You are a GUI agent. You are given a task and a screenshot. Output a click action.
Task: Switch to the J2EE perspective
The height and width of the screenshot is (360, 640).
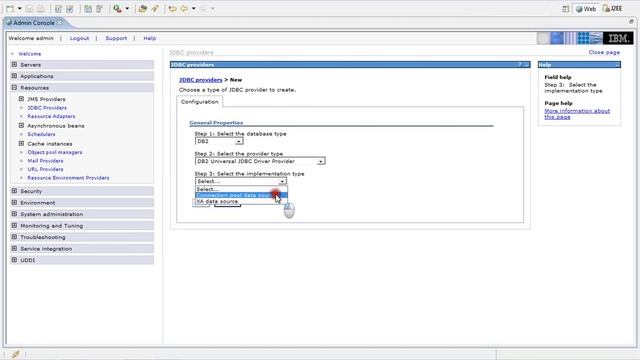click(613, 9)
